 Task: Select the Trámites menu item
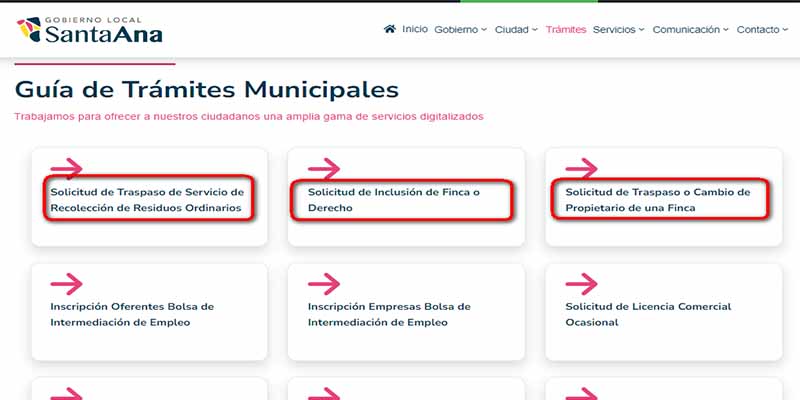pyautogui.click(x=566, y=30)
